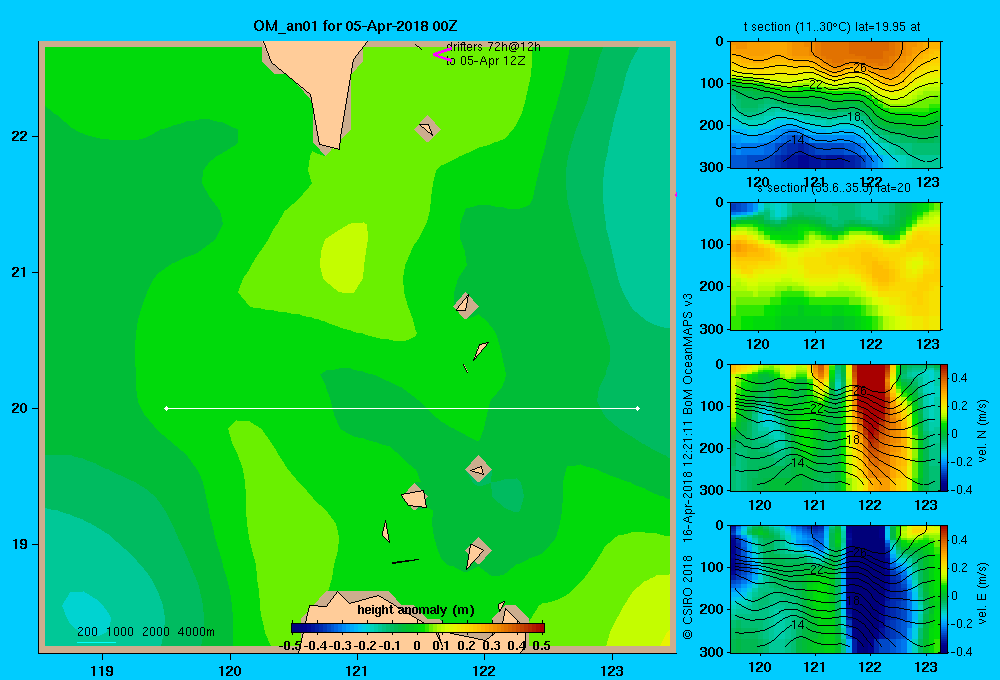Click the 's section' title above the salinity plot
Viewport: 1000px width, 680px height.
[834, 188]
